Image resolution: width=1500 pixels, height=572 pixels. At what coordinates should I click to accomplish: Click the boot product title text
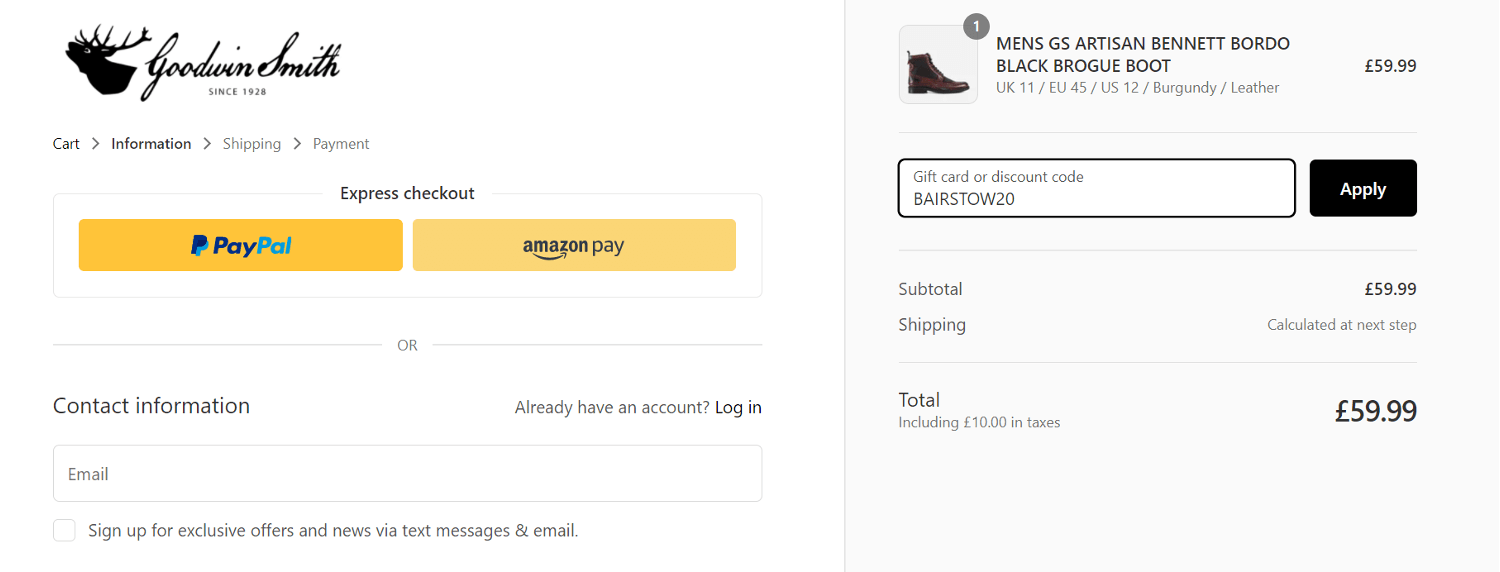1143,55
